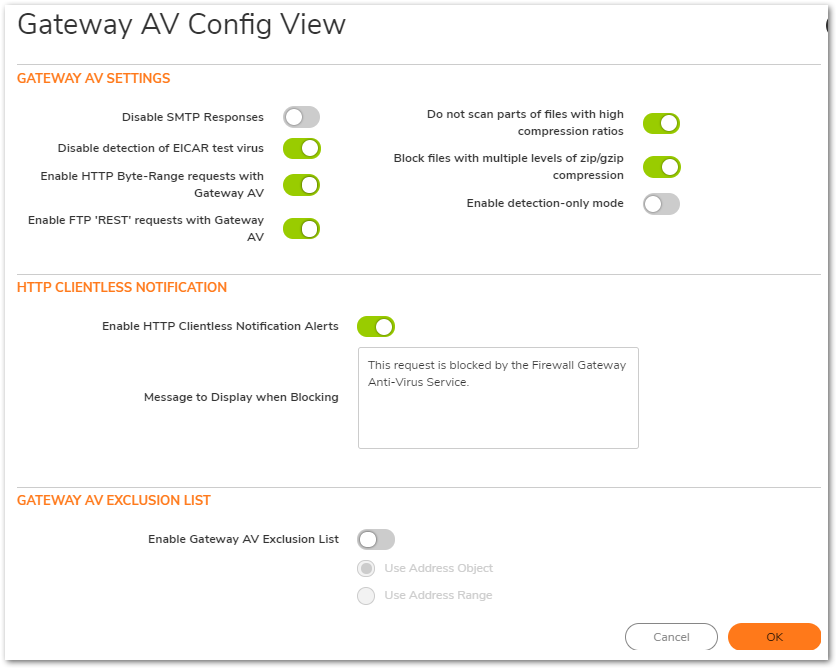This screenshot has height=669, width=837.
Task: Toggle high compression ratios scan switch
Action: pos(661,123)
